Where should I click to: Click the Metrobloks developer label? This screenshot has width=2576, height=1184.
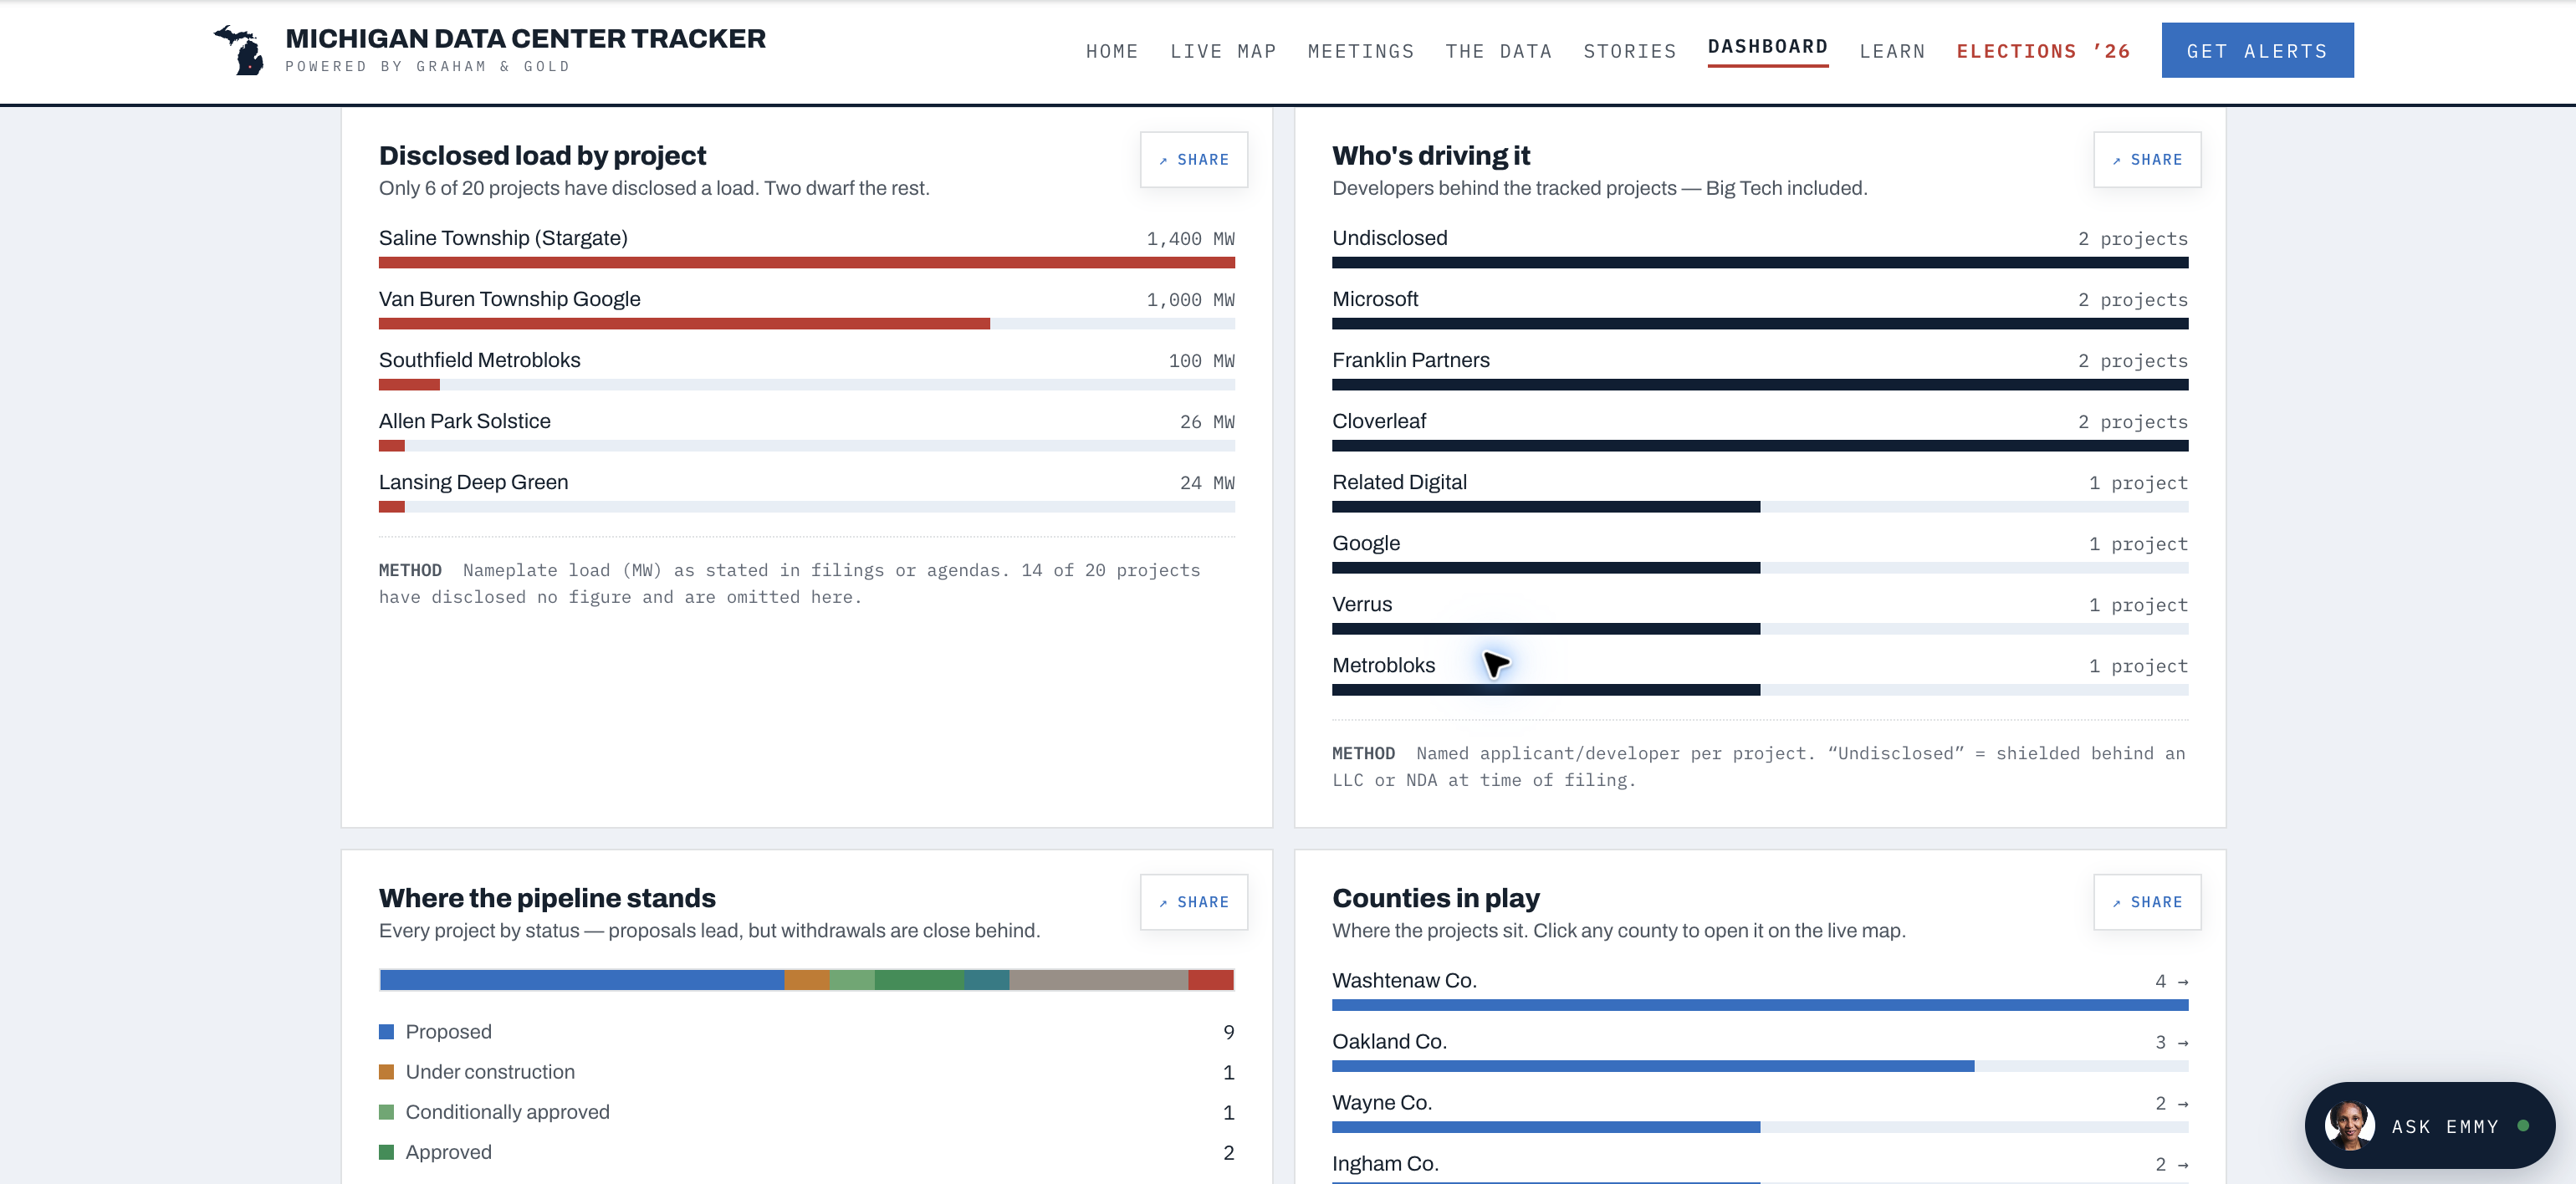point(1383,665)
